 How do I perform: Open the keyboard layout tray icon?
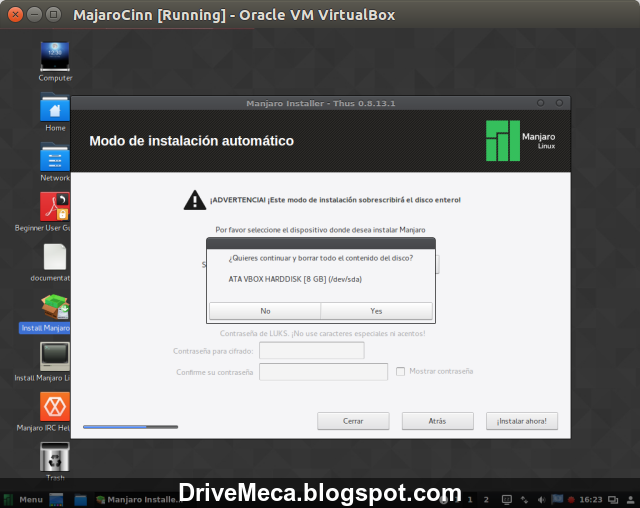point(507,499)
